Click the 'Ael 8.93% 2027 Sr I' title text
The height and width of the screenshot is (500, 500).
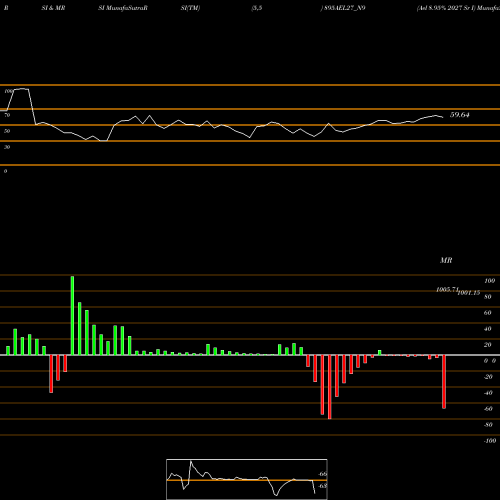(x=446, y=8)
